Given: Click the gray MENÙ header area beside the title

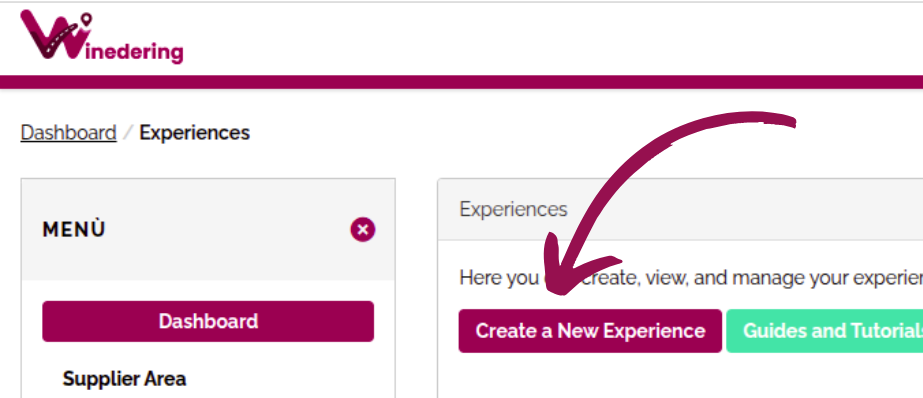Looking at the screenshot, I should (x=227, y=230).
